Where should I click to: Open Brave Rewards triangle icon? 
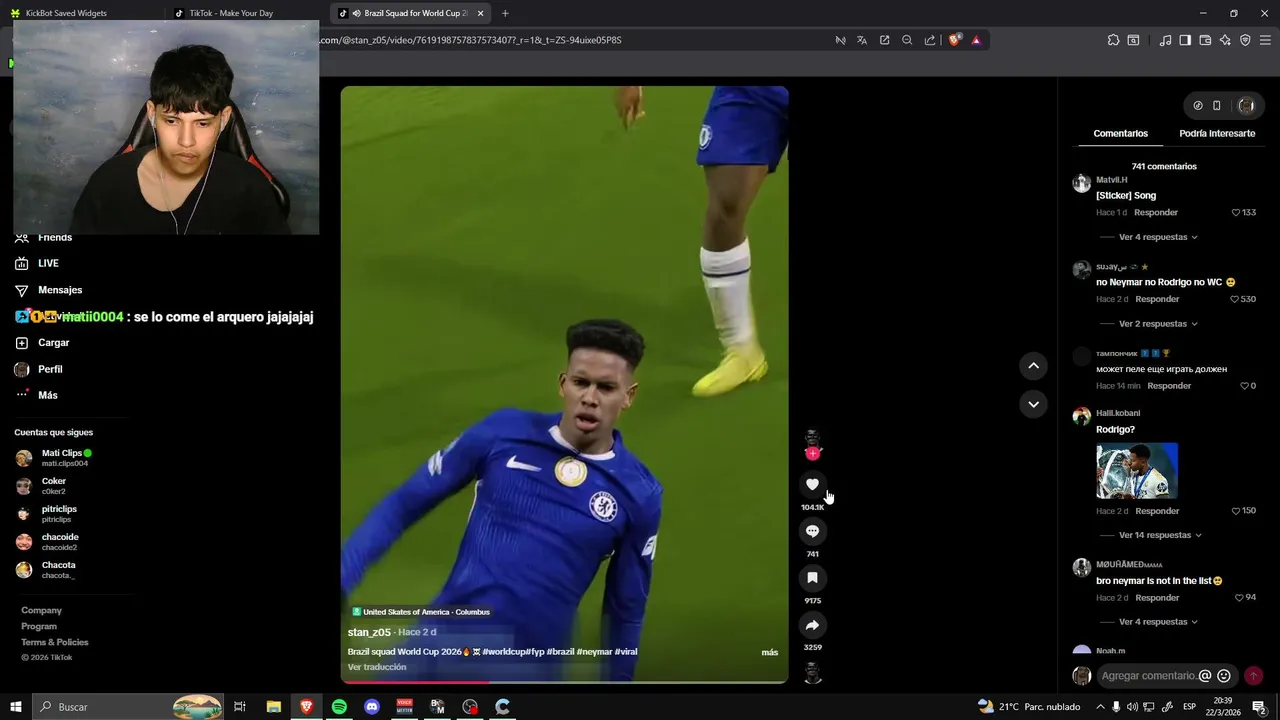coord(976,40)
